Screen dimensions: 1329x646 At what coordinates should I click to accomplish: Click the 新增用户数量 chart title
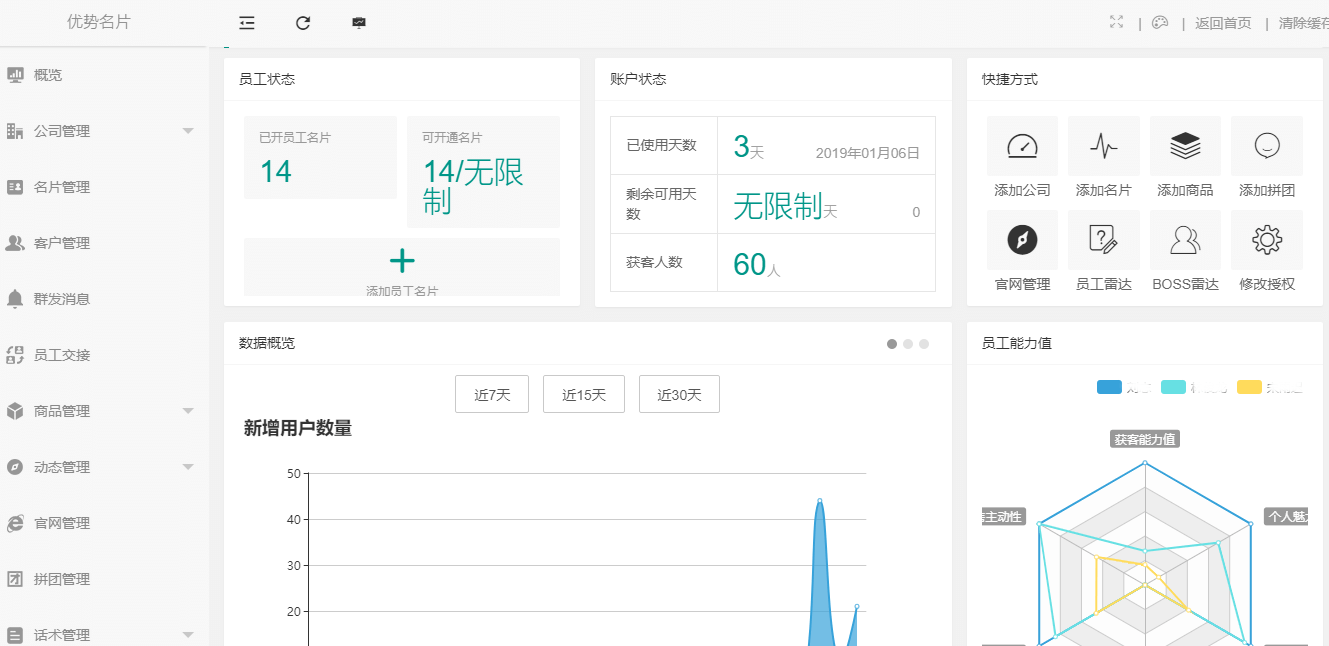click(x=298, y=428)
